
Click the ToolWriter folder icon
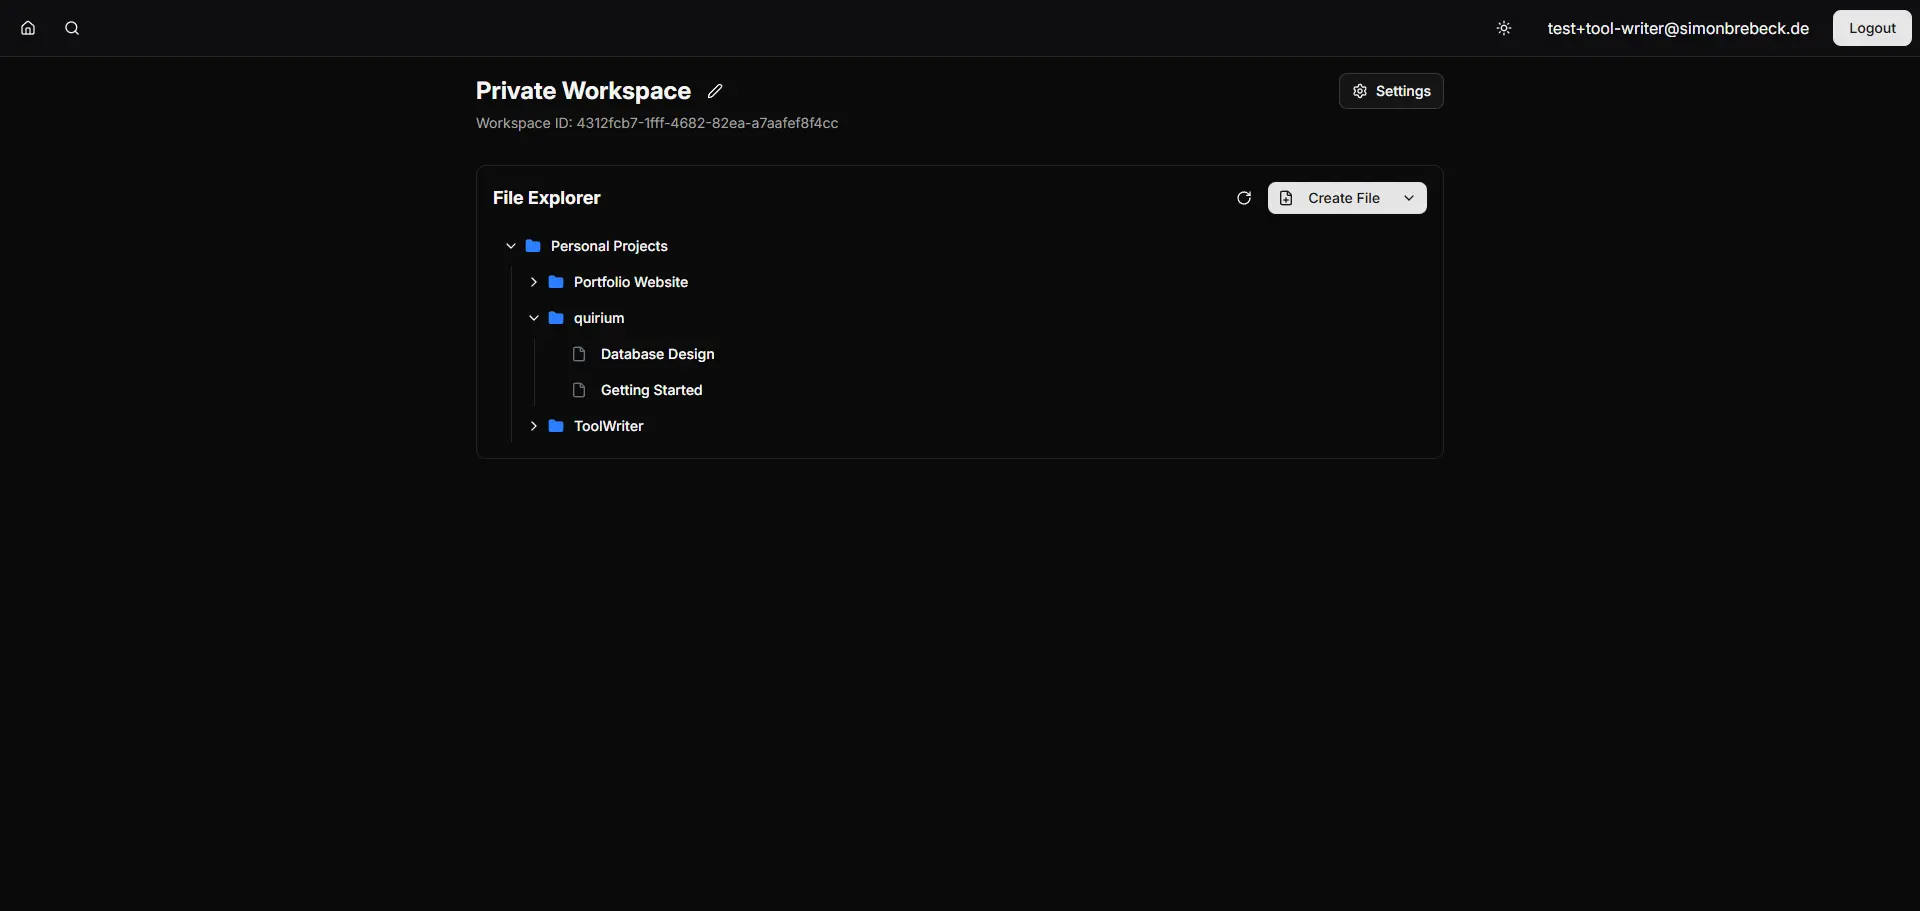pyautogui.click(x=556, y=426)
